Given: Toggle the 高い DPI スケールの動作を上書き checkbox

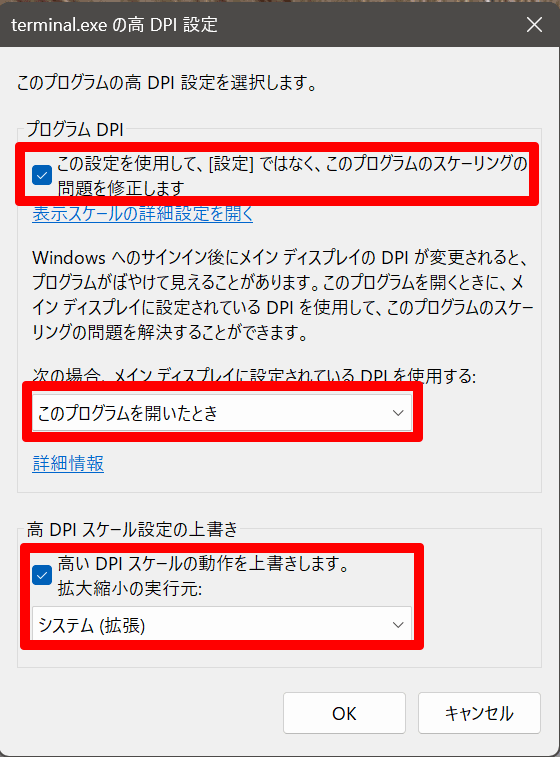Looking at the screenshot, I should 42,575.
